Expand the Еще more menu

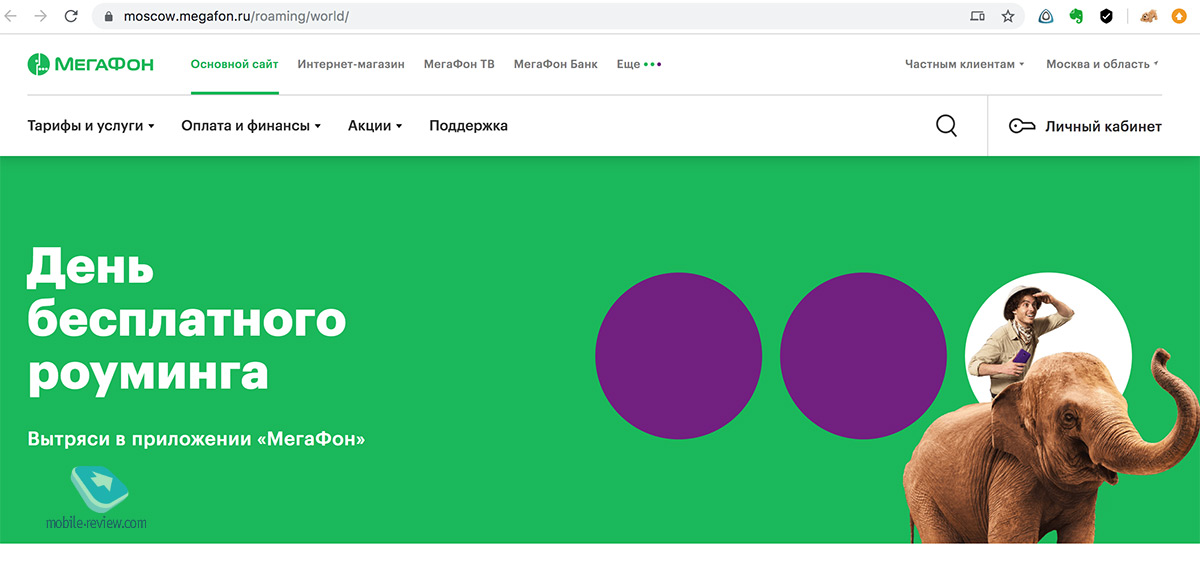[639, 64]
